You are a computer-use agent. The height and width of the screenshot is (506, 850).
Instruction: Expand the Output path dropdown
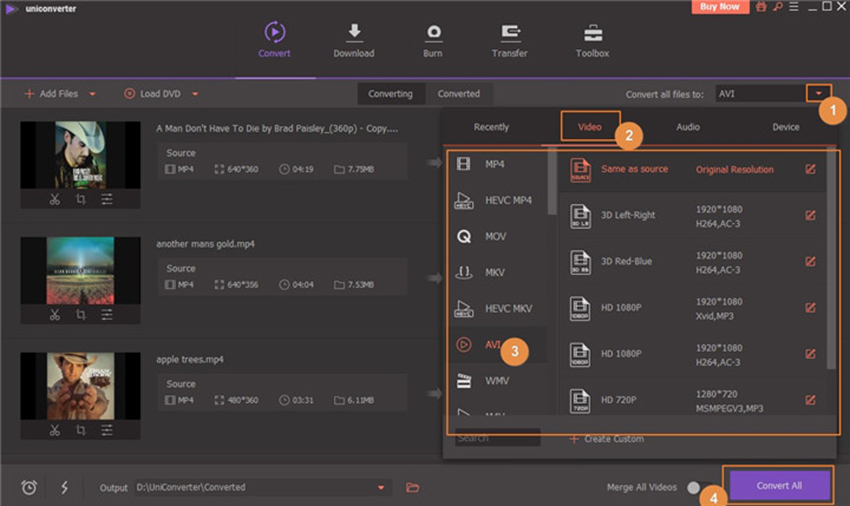(x=381, y=488)
